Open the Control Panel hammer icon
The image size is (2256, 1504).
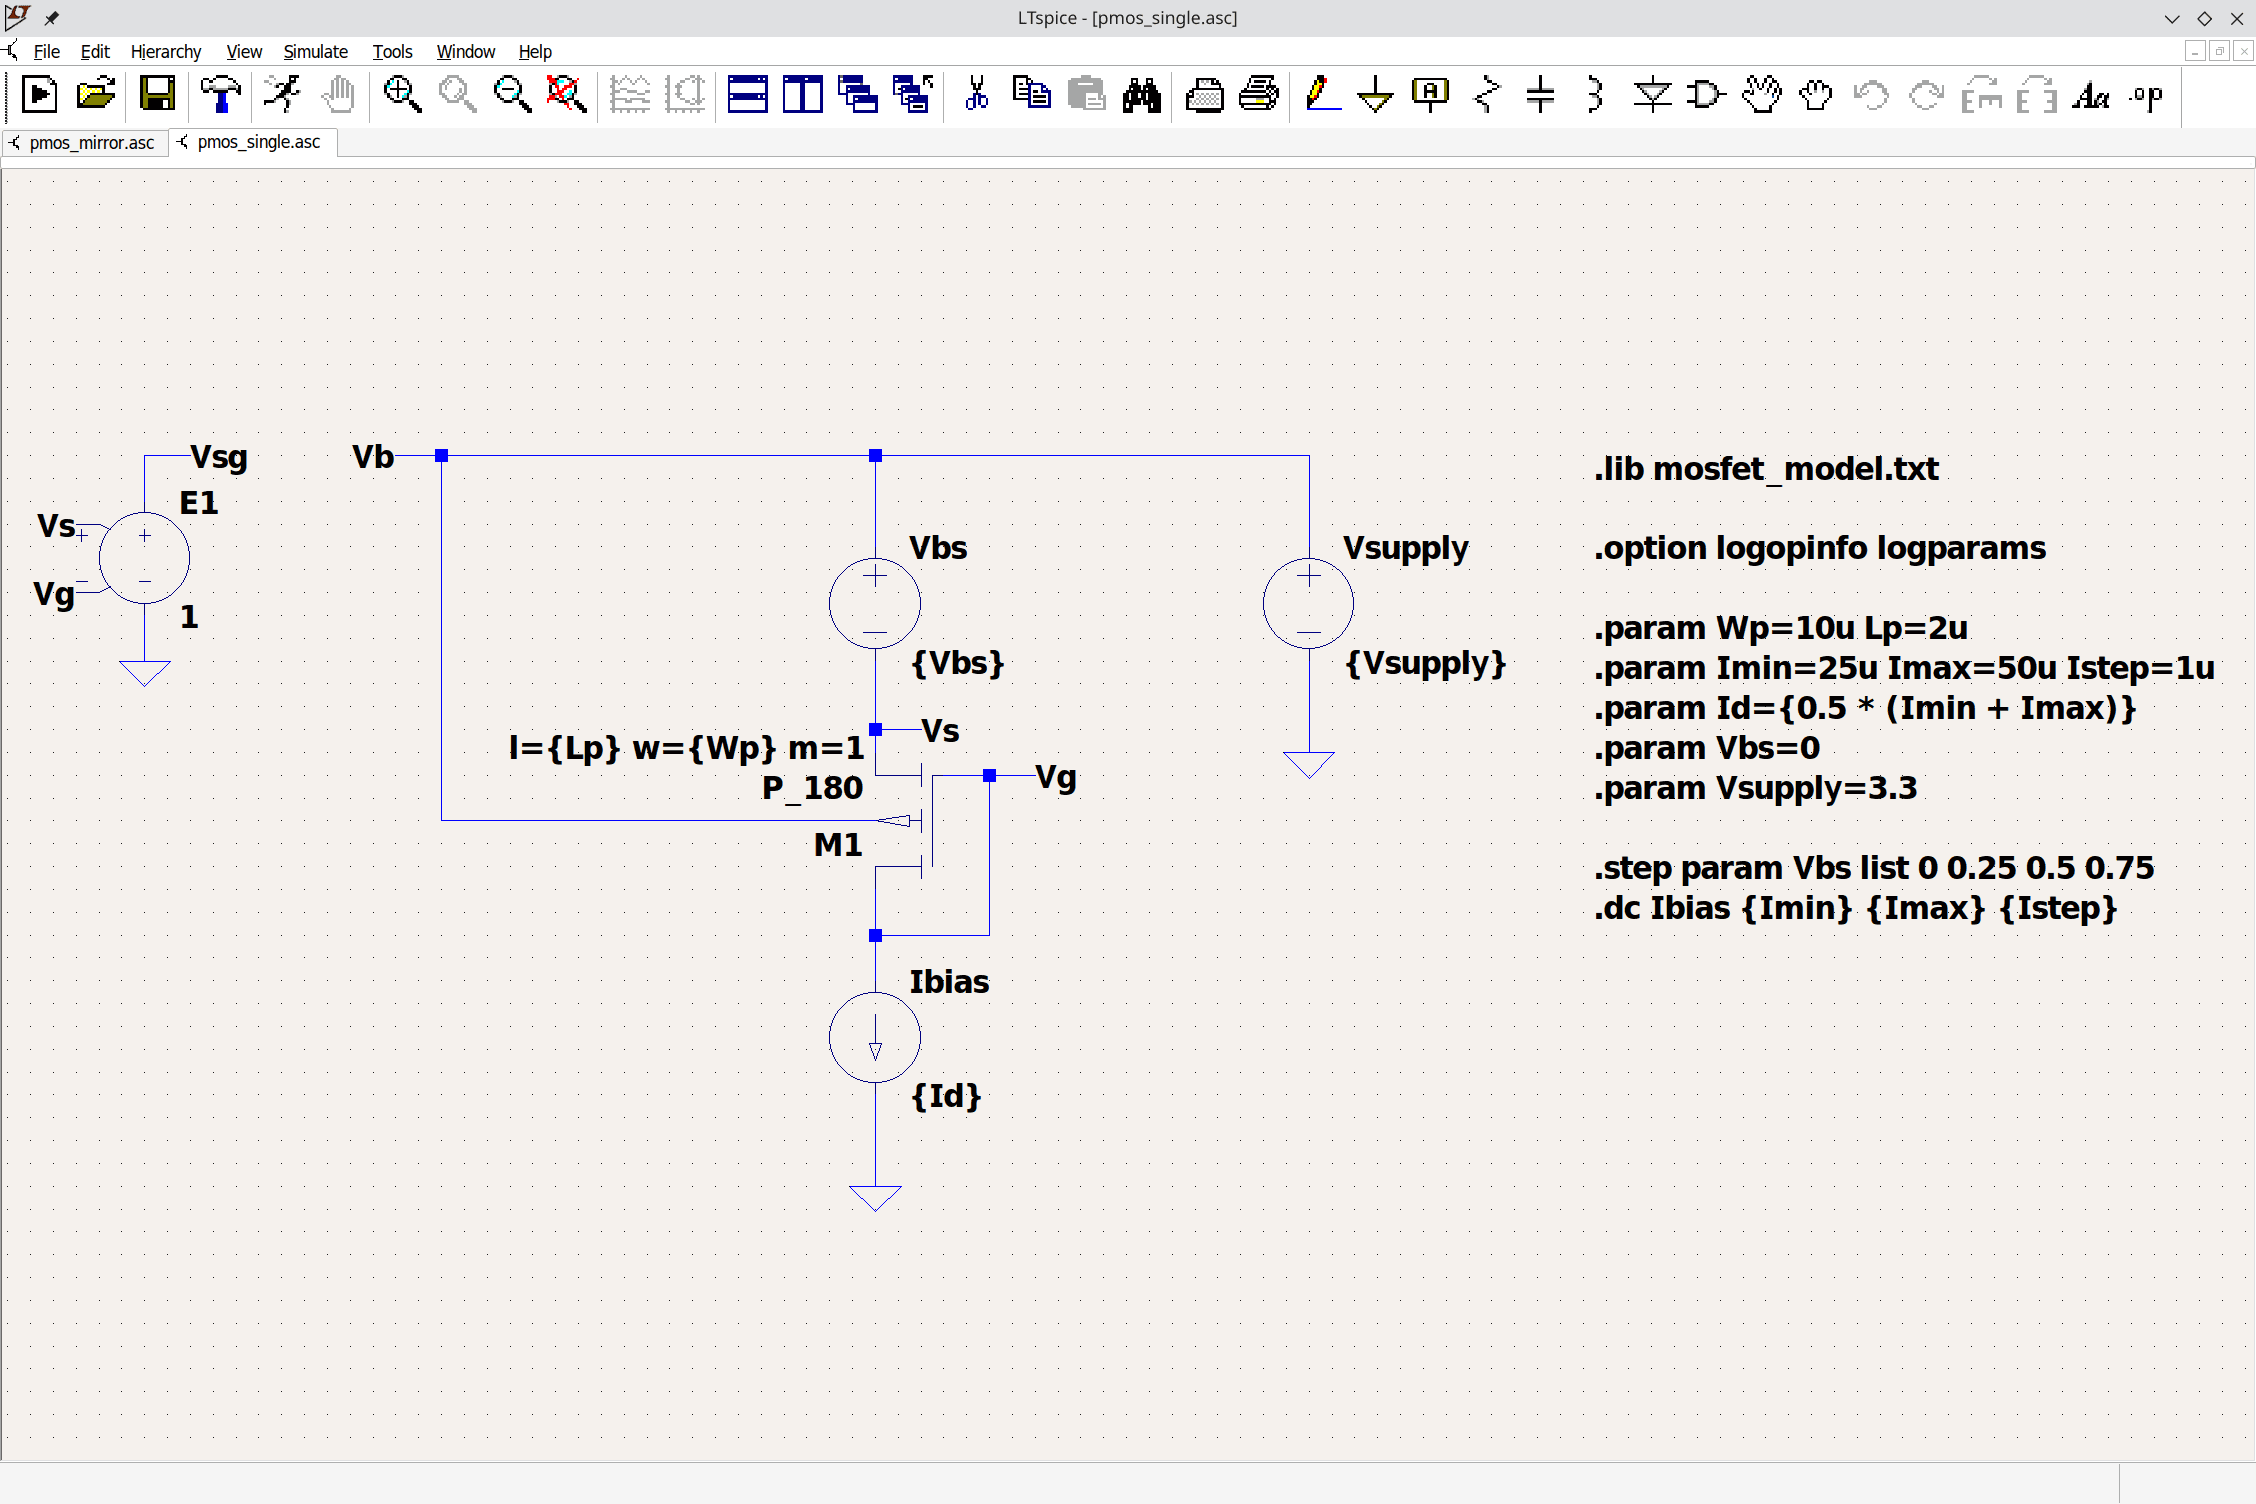(x=220, y=95)
